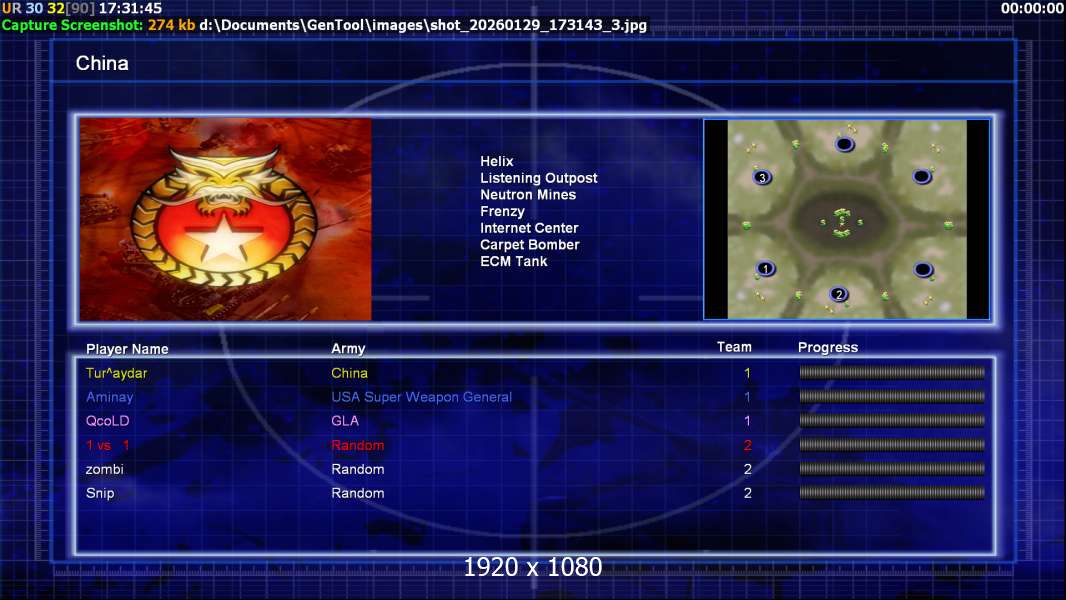Select the red player name '1 vs 1'

(107, 445)
